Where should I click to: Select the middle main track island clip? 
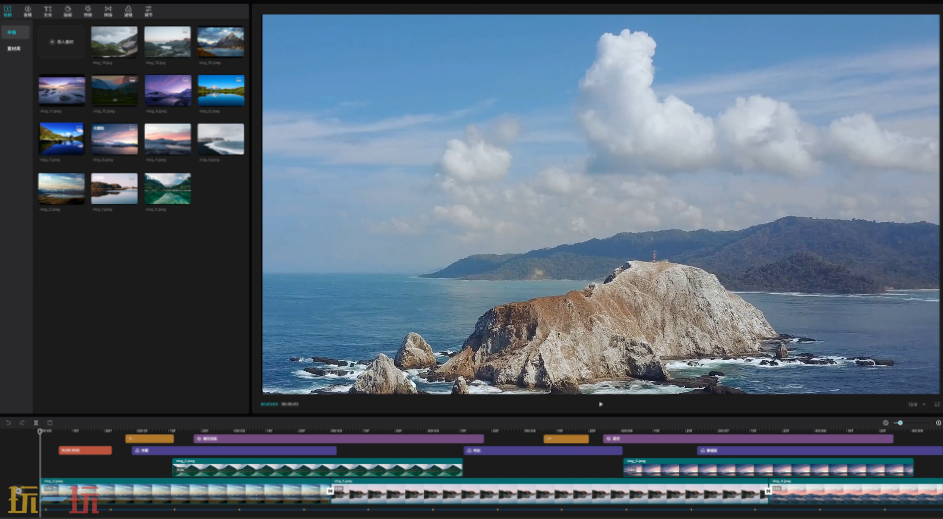tap(549, 491)
